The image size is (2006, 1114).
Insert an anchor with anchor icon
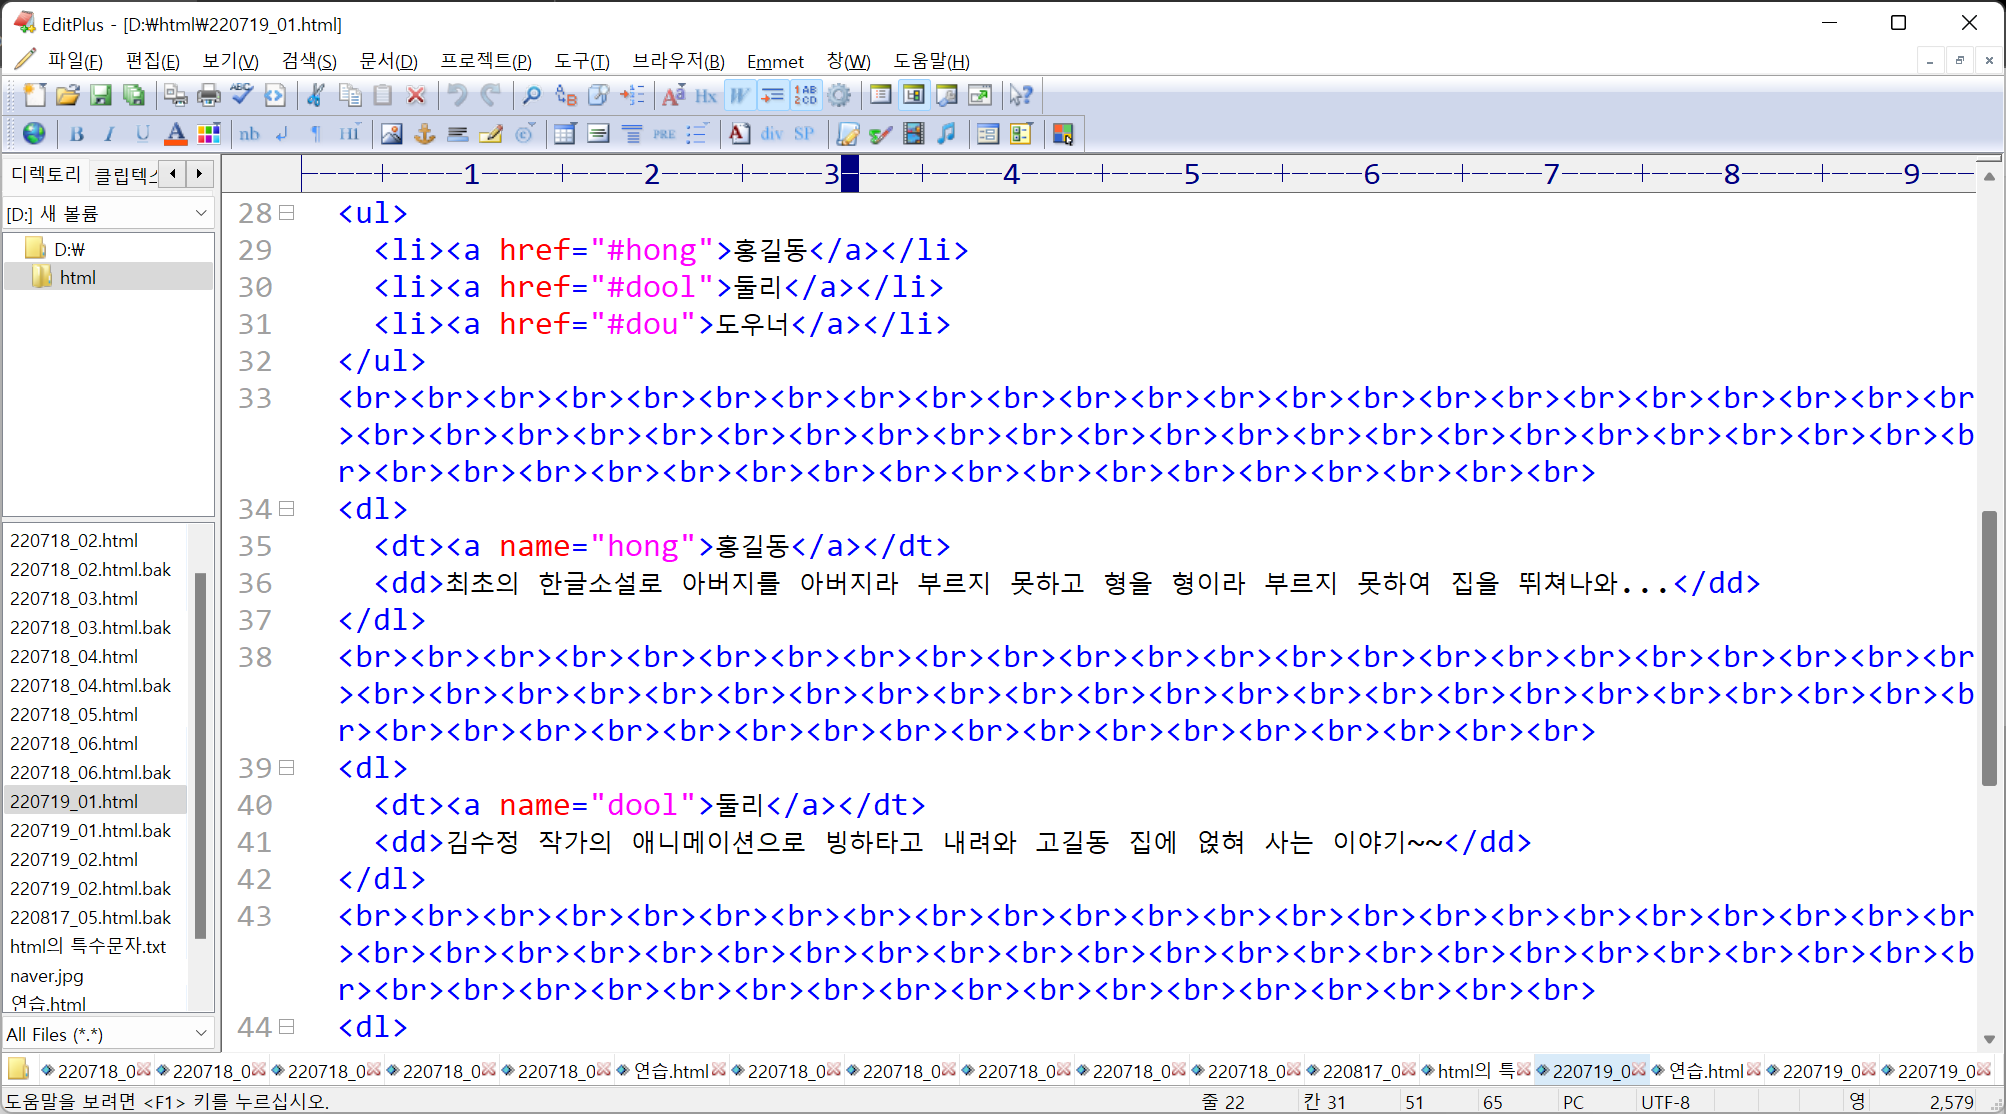425,133
